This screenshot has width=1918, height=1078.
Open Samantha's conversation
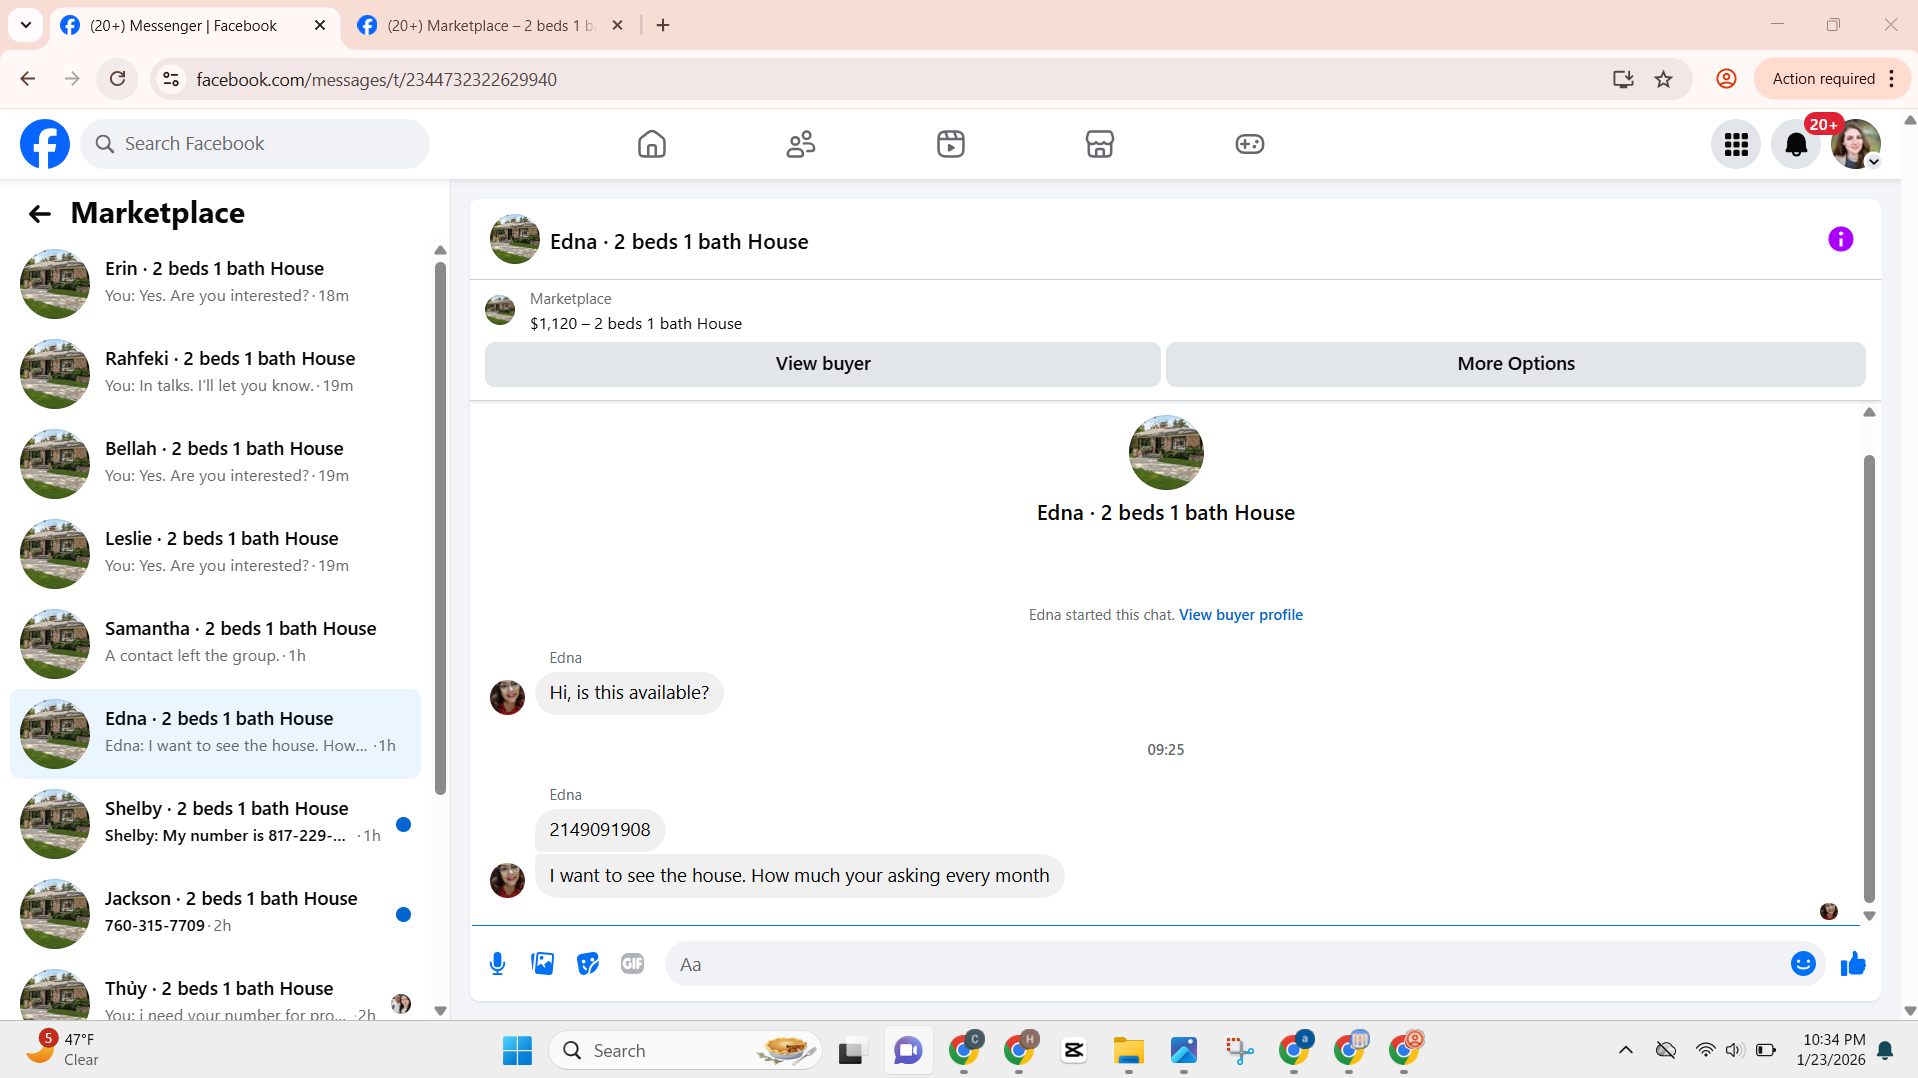[215, 644]
